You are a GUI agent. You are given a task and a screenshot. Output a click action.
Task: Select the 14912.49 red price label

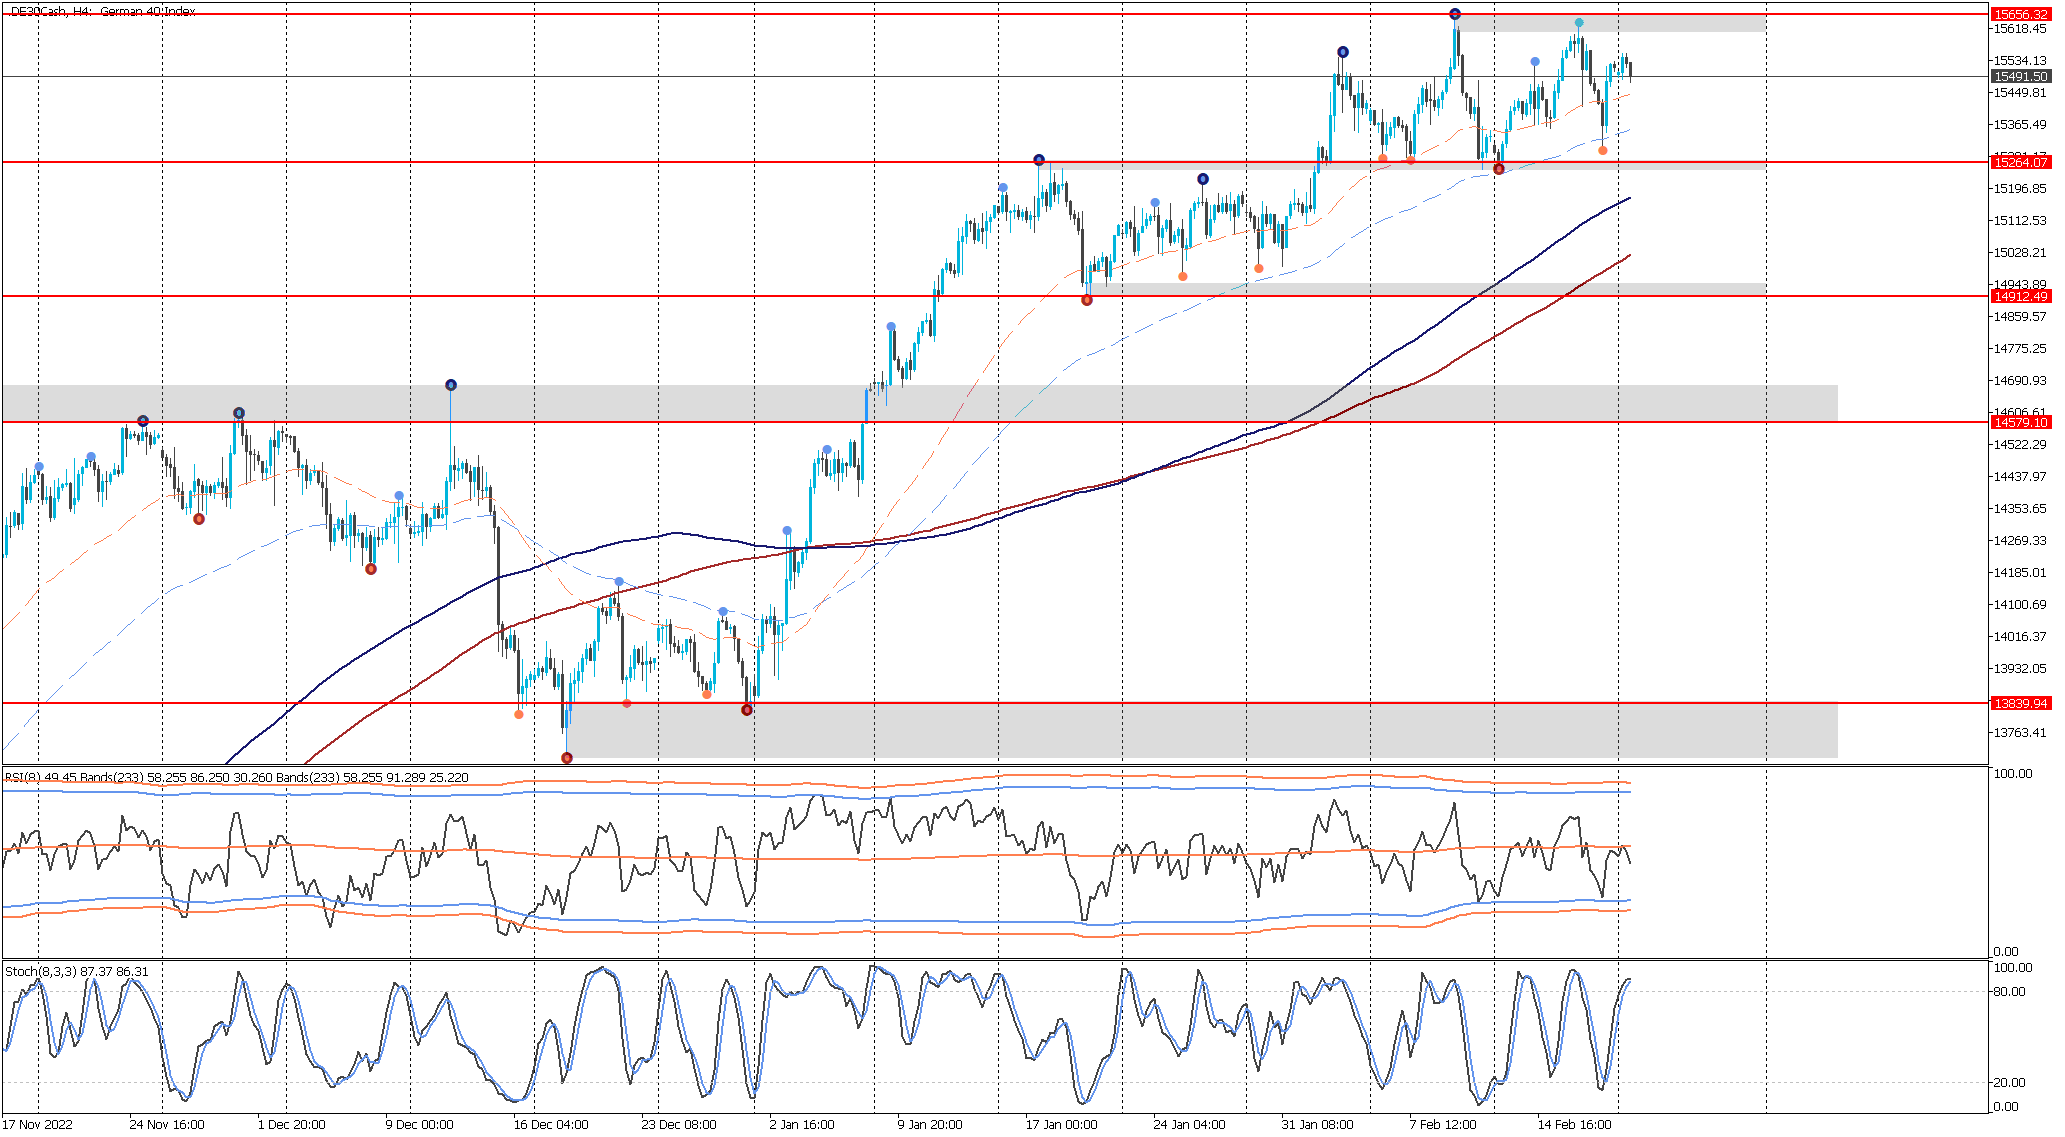pos(2020,296)
